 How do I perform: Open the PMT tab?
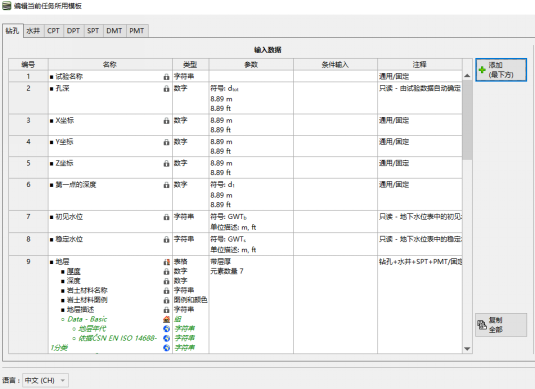click(137, 31)
